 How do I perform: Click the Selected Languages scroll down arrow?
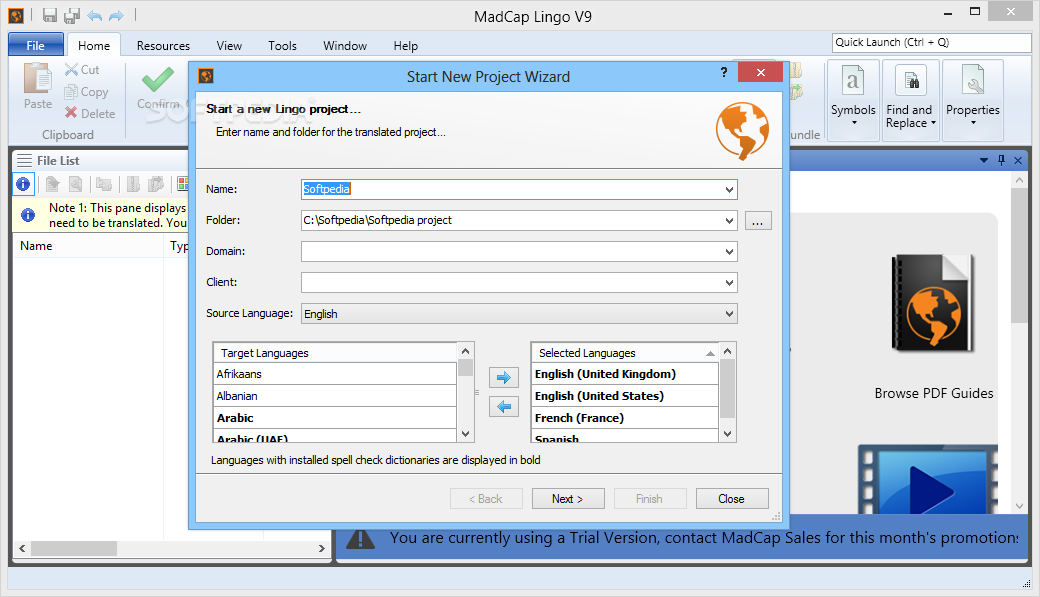click(x=728, y=434)
